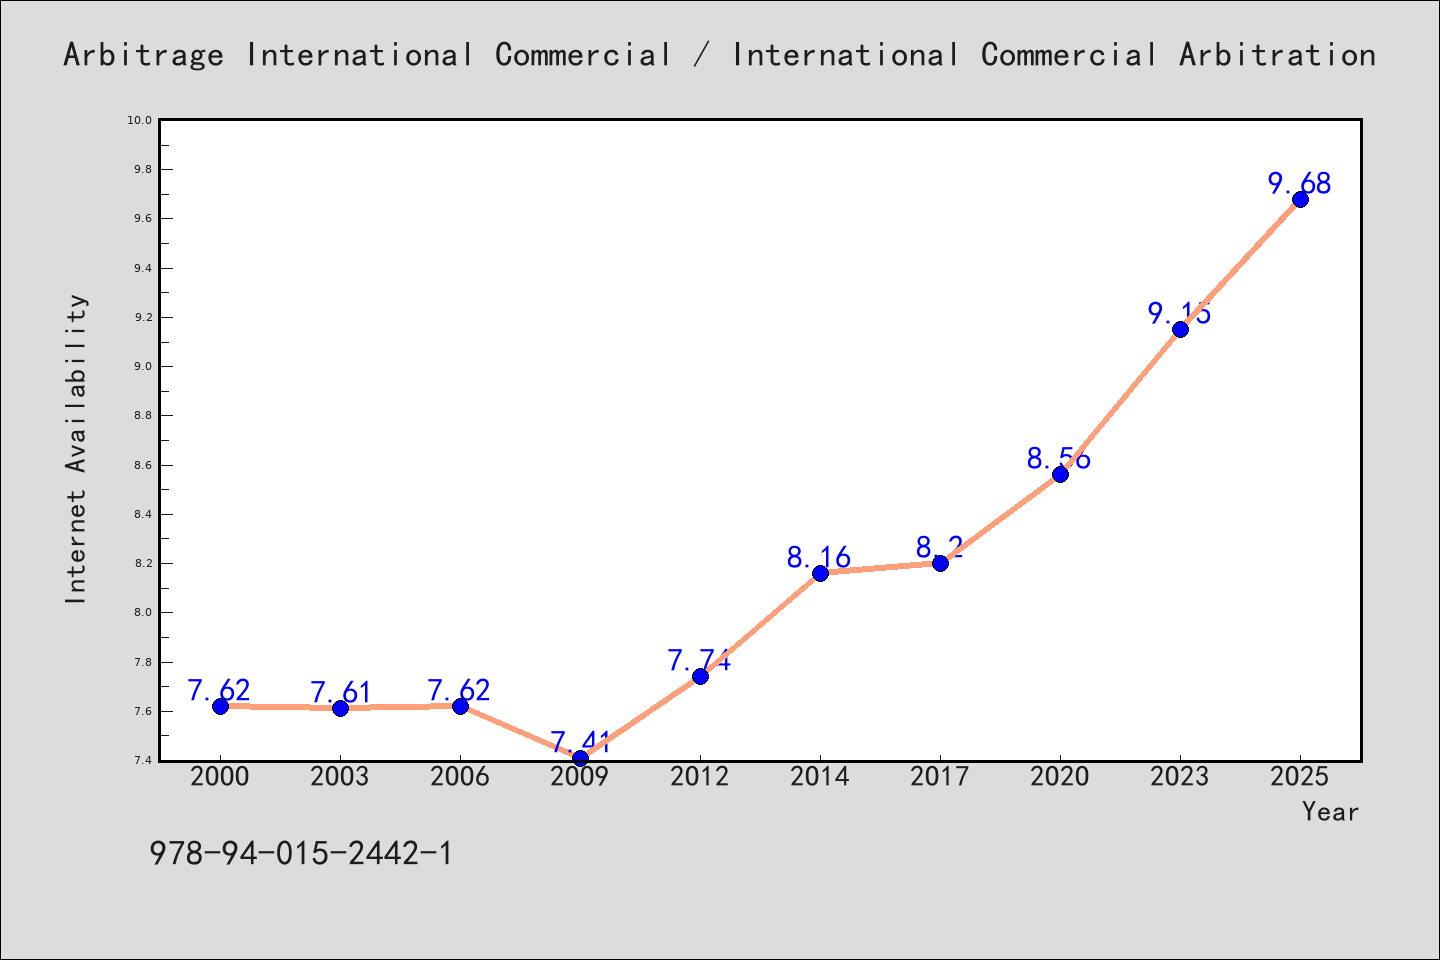1440x960 pixels.
Task: Click the y-axis tick label 8.6
Action: pyautogui.click(x=143, y=465)
